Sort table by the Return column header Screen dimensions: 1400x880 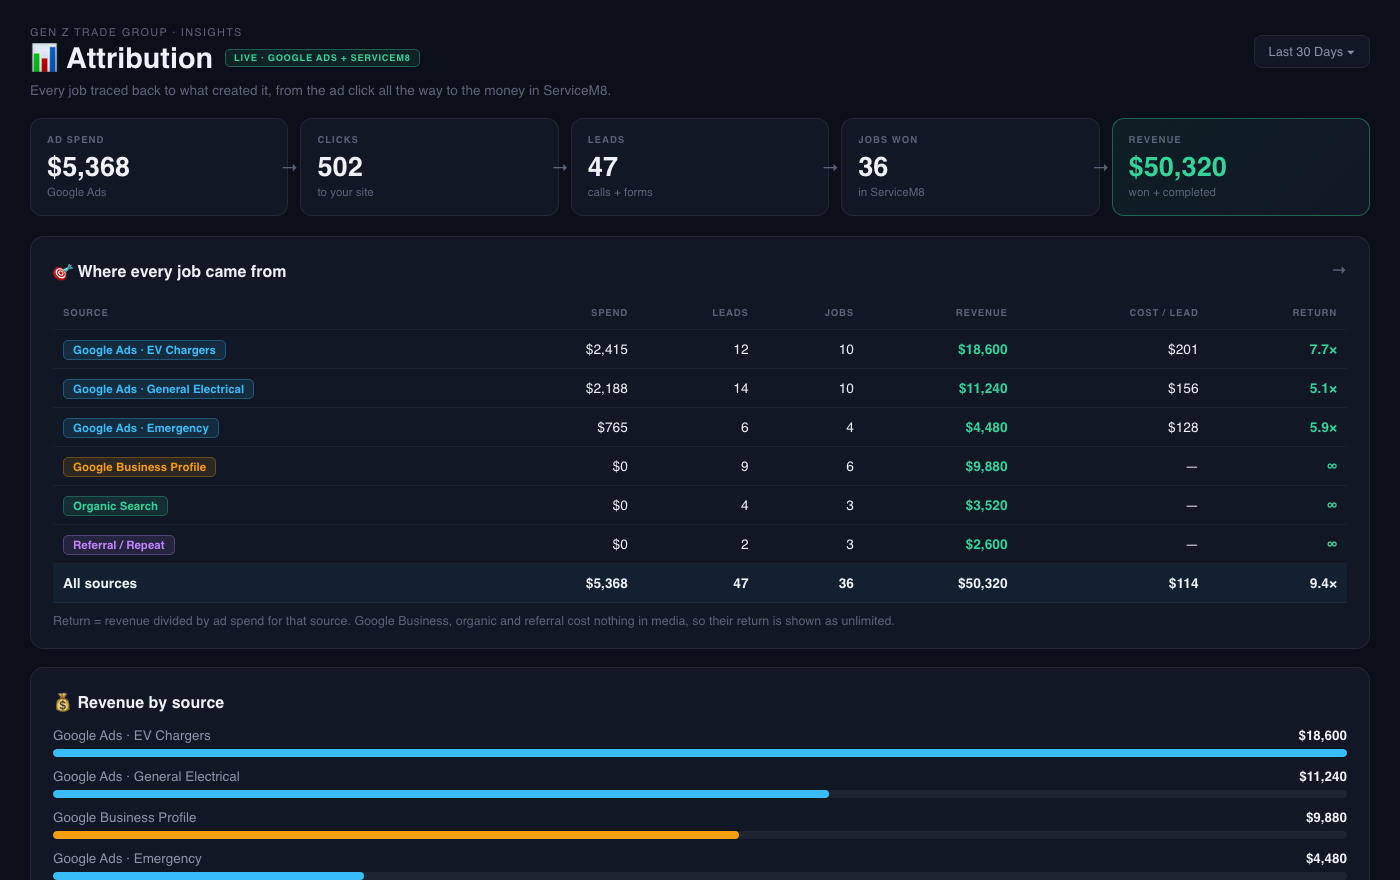point(1314,313)
